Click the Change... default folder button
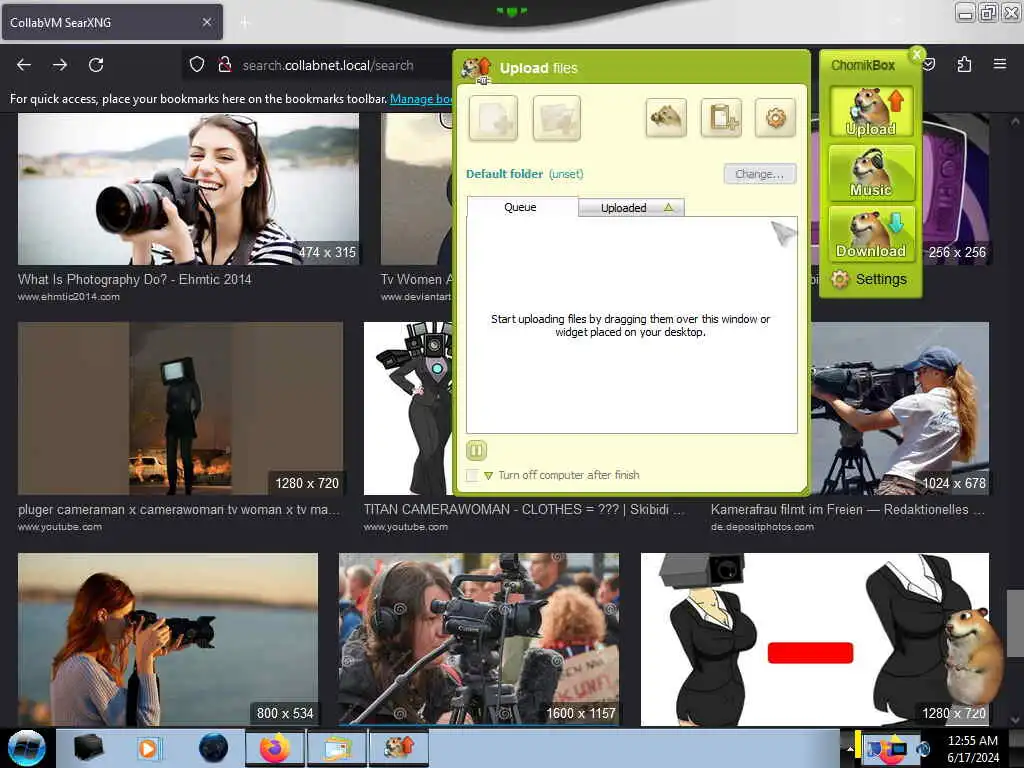Image resolution: width=1024 pixels, height=768 pixels. click(760, 174)
